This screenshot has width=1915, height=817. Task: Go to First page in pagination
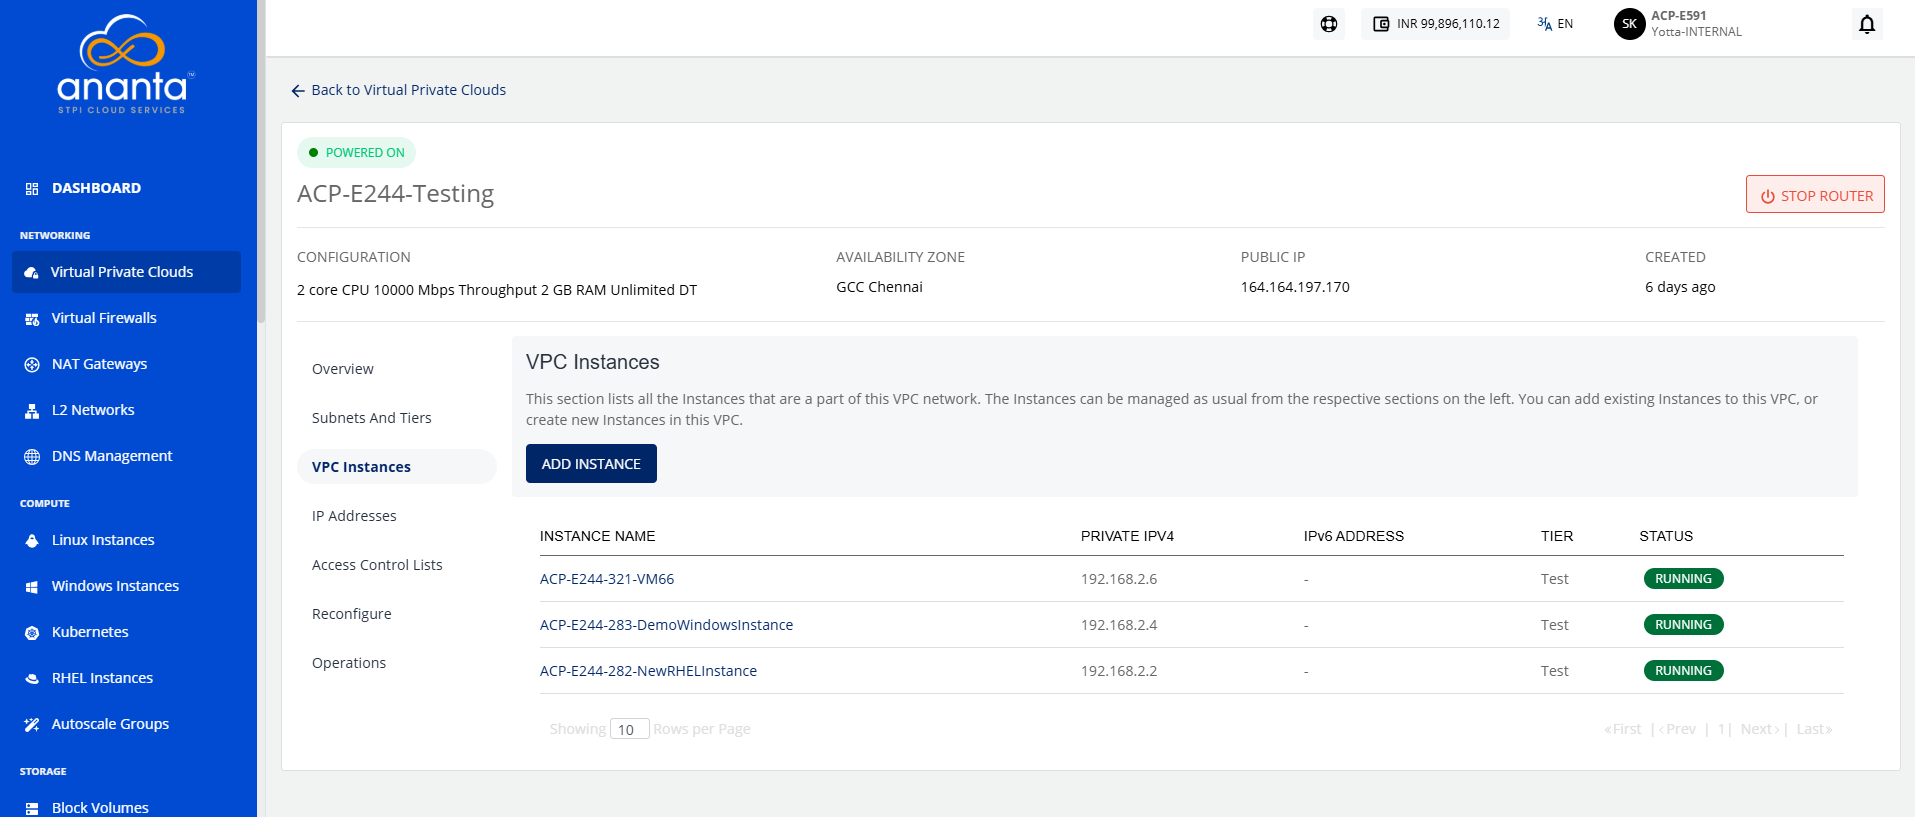1623,729
